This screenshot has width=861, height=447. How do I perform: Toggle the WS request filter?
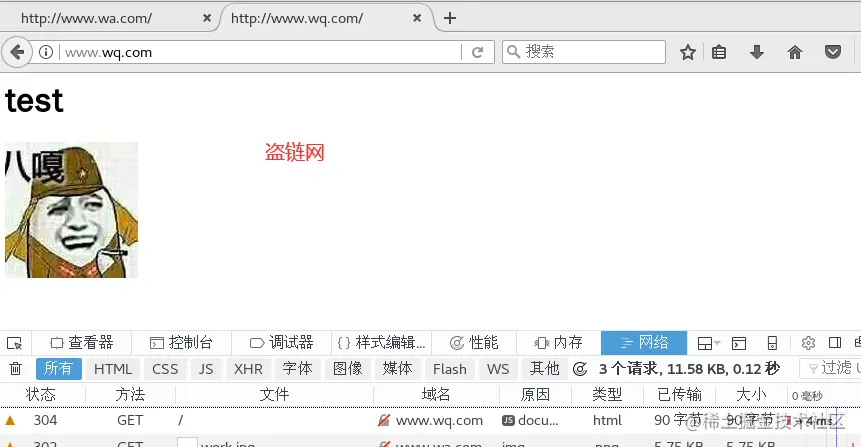pyautogui.click(x=498, y=369)
